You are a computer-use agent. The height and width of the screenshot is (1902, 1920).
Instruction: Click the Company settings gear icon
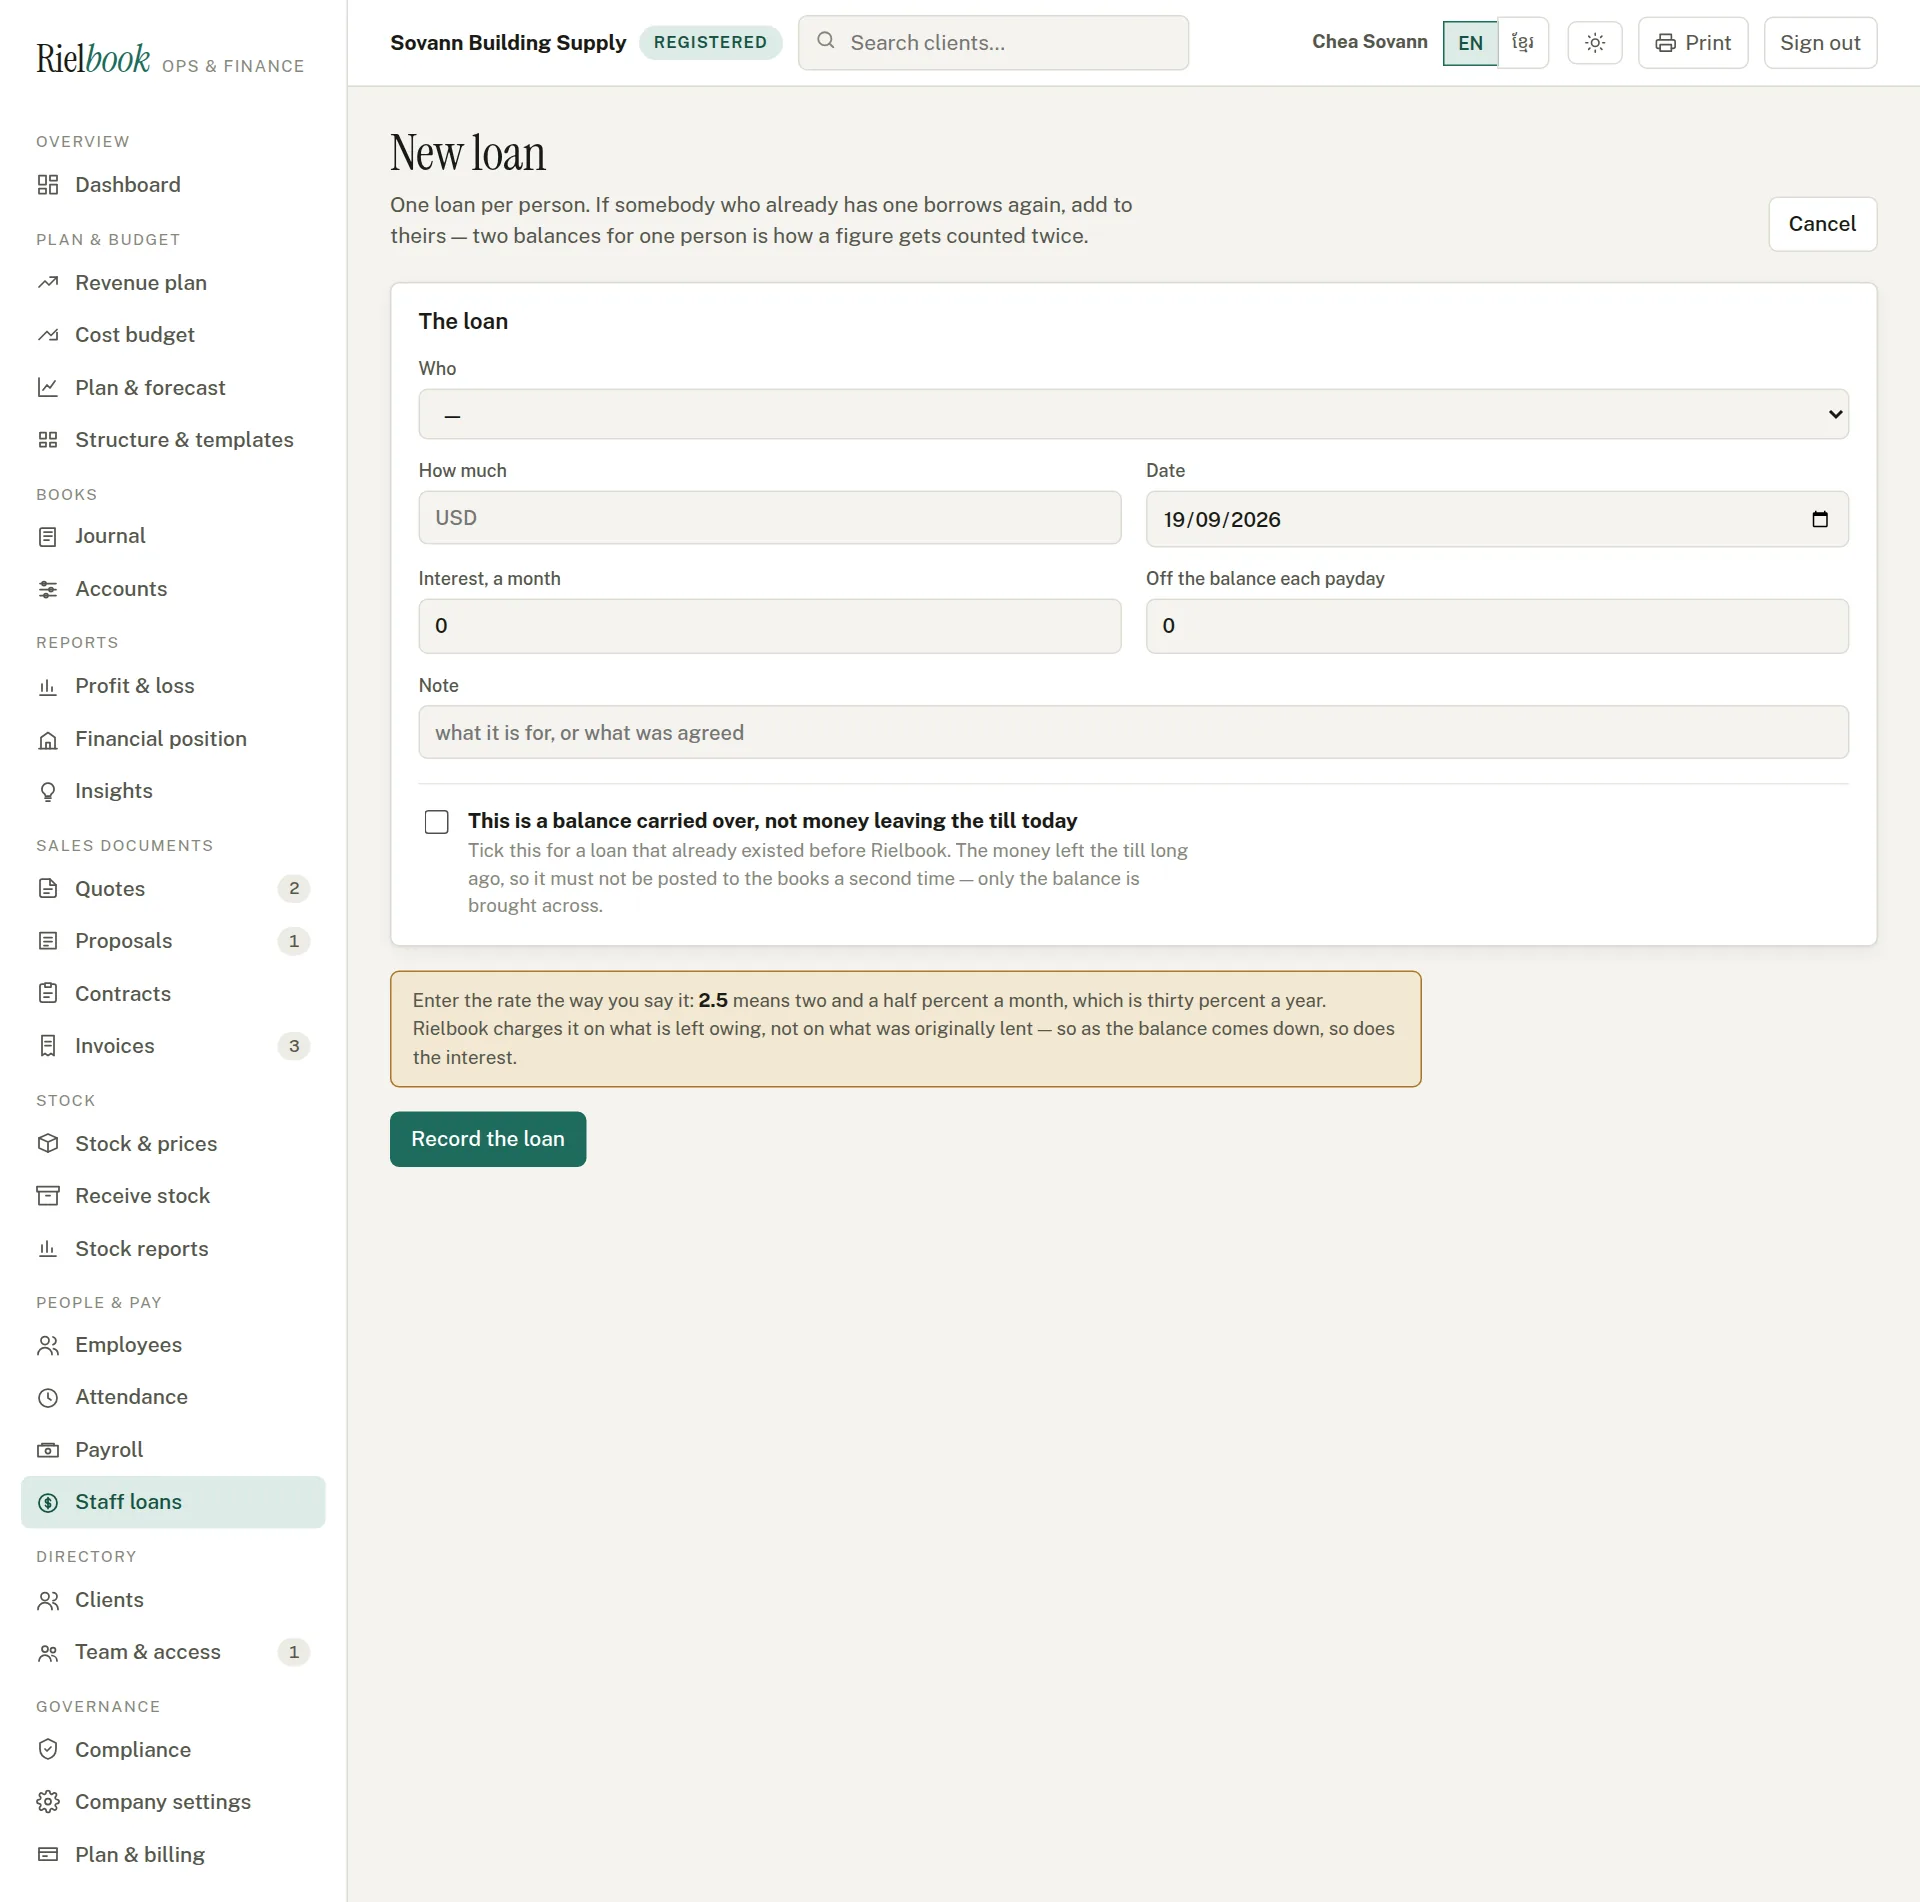(48, 1802)
